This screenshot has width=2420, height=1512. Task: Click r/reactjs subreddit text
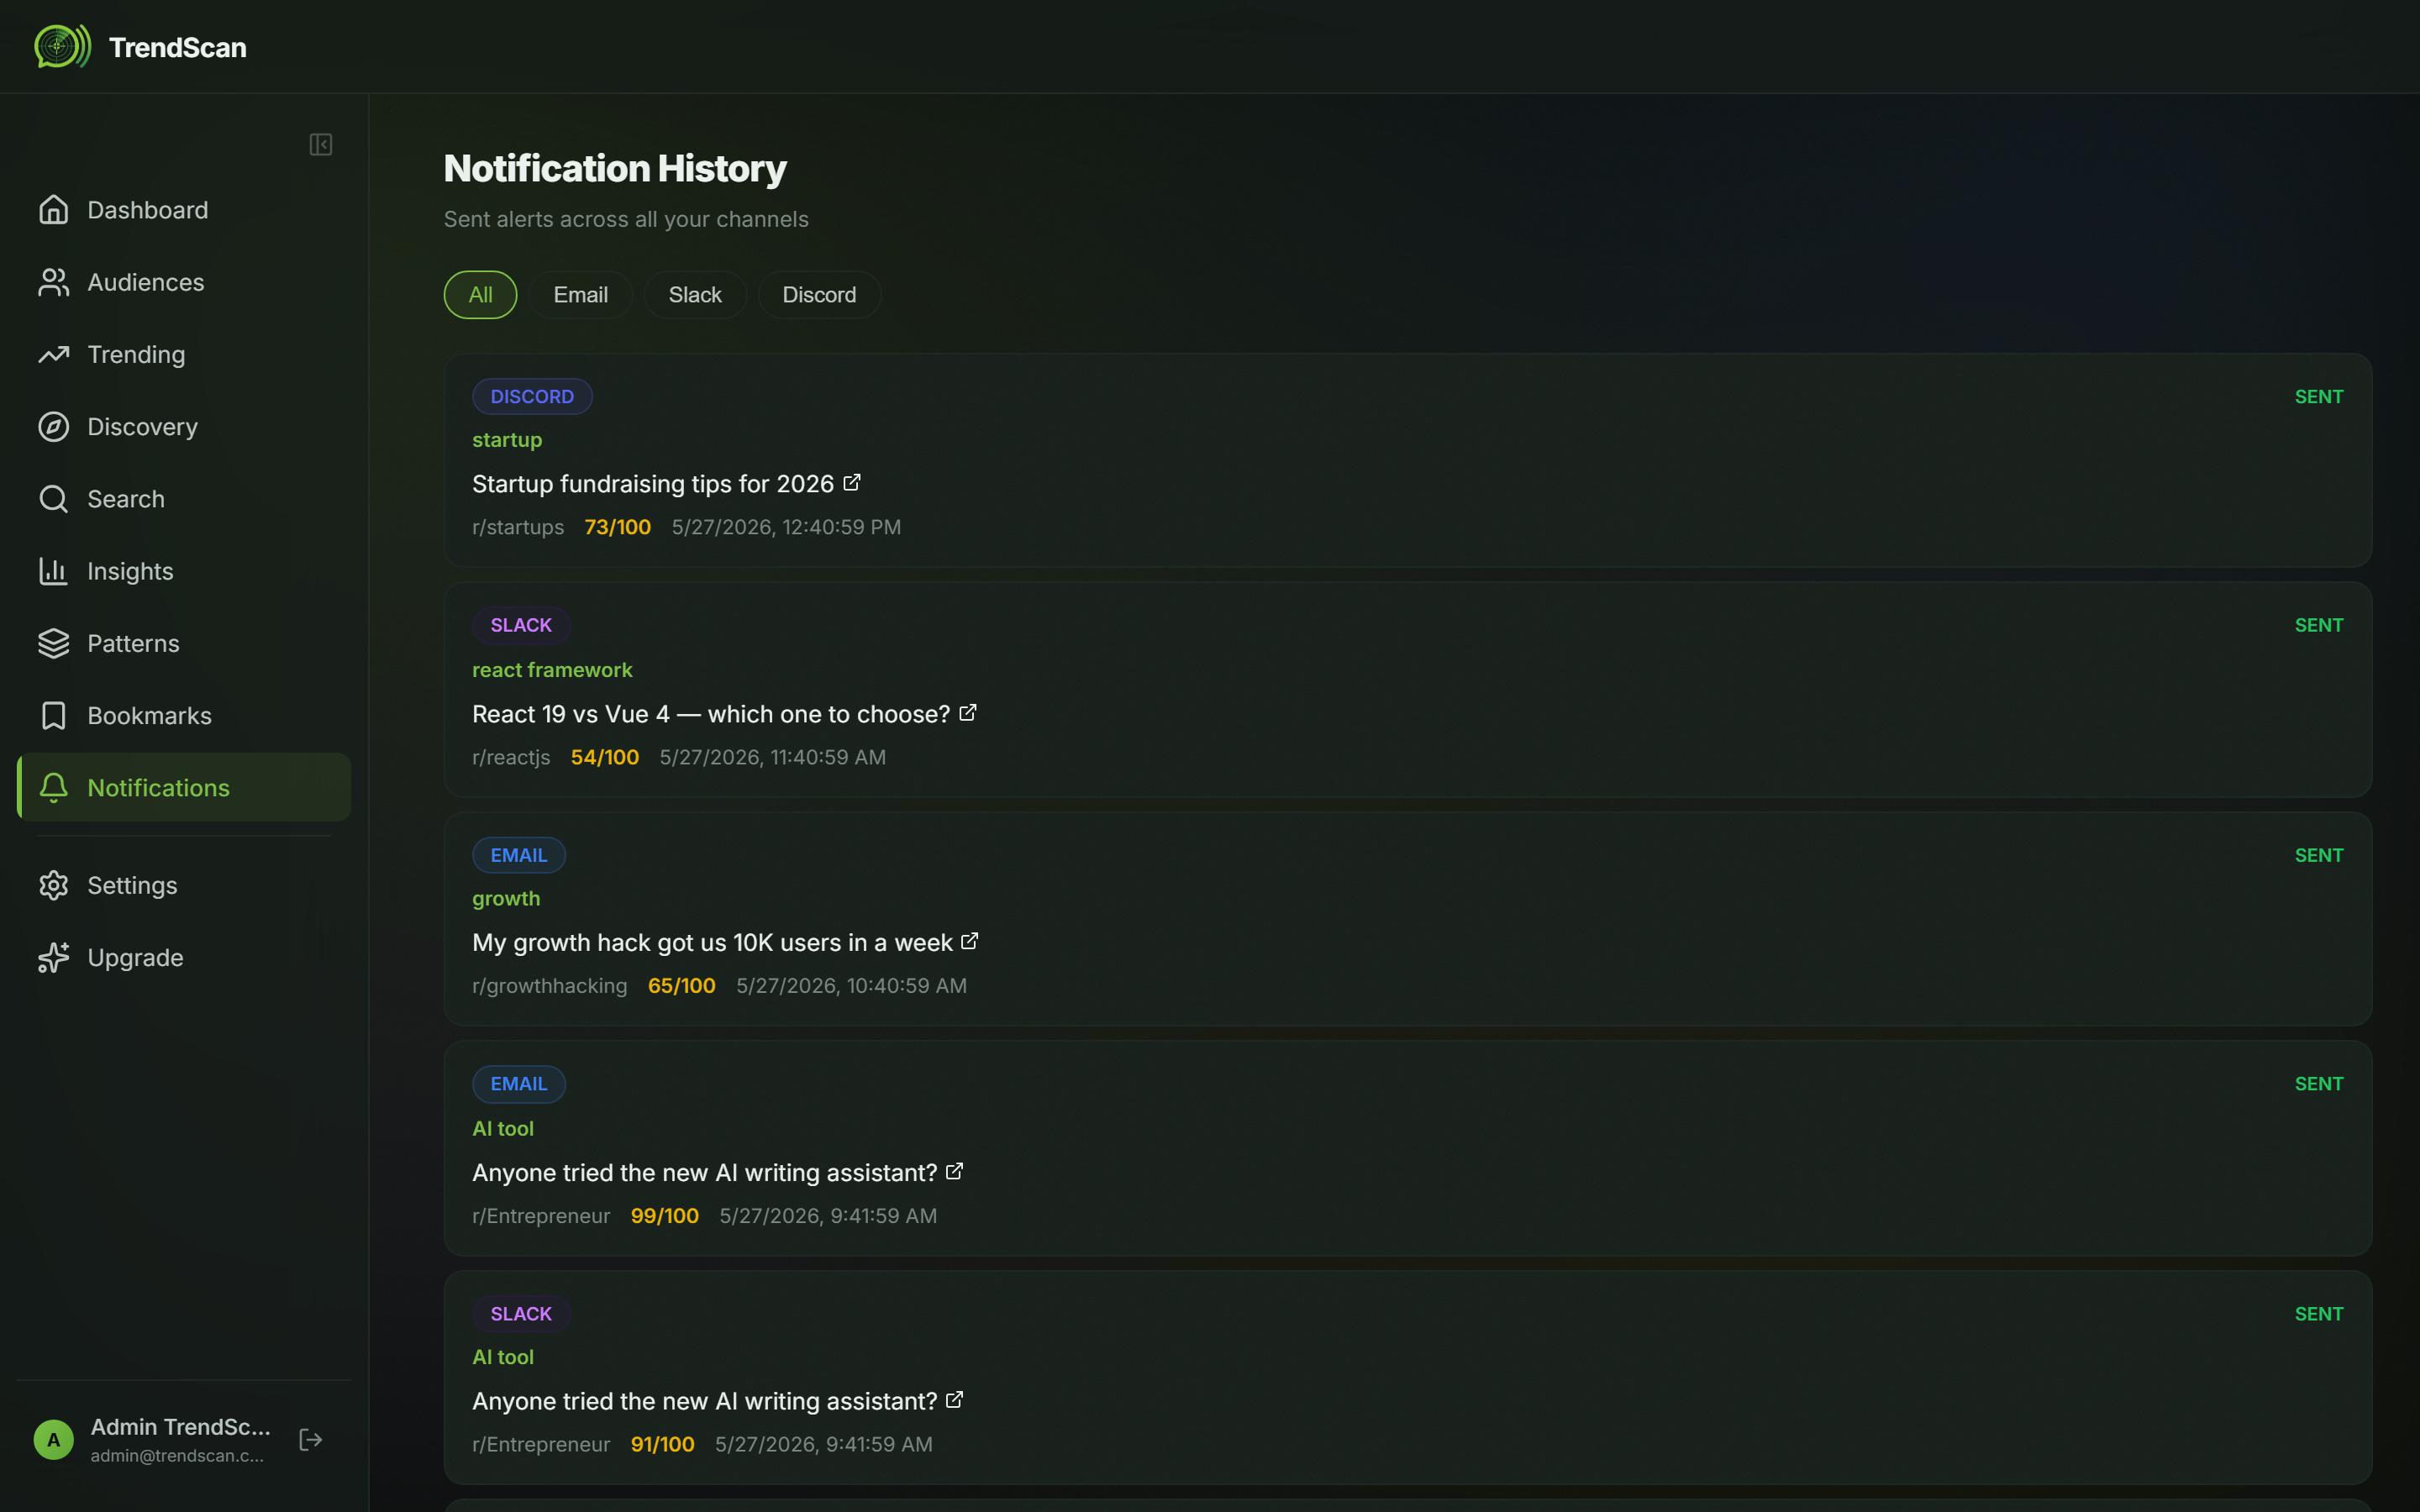pyautogui.click(x=511, y=757)
